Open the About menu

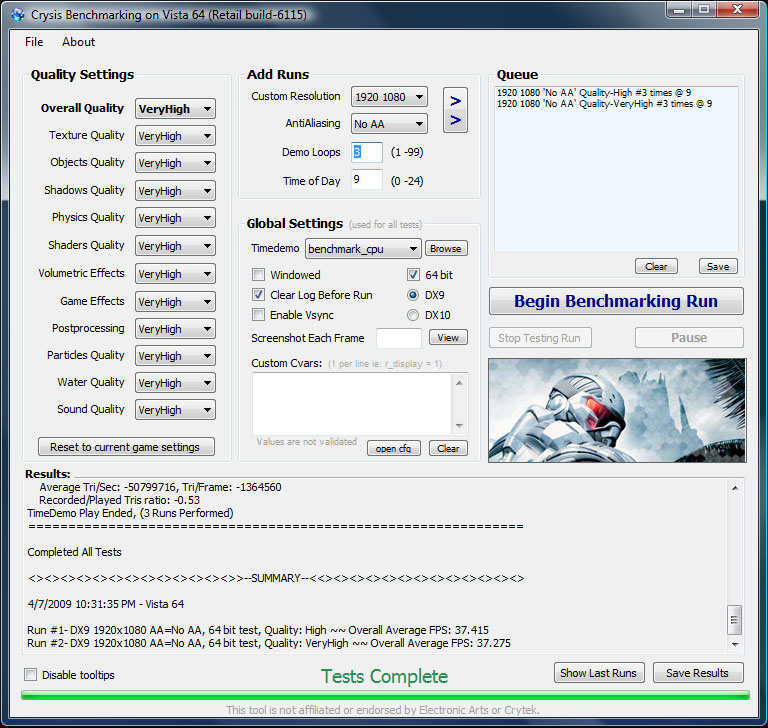(x=78, y=42)
